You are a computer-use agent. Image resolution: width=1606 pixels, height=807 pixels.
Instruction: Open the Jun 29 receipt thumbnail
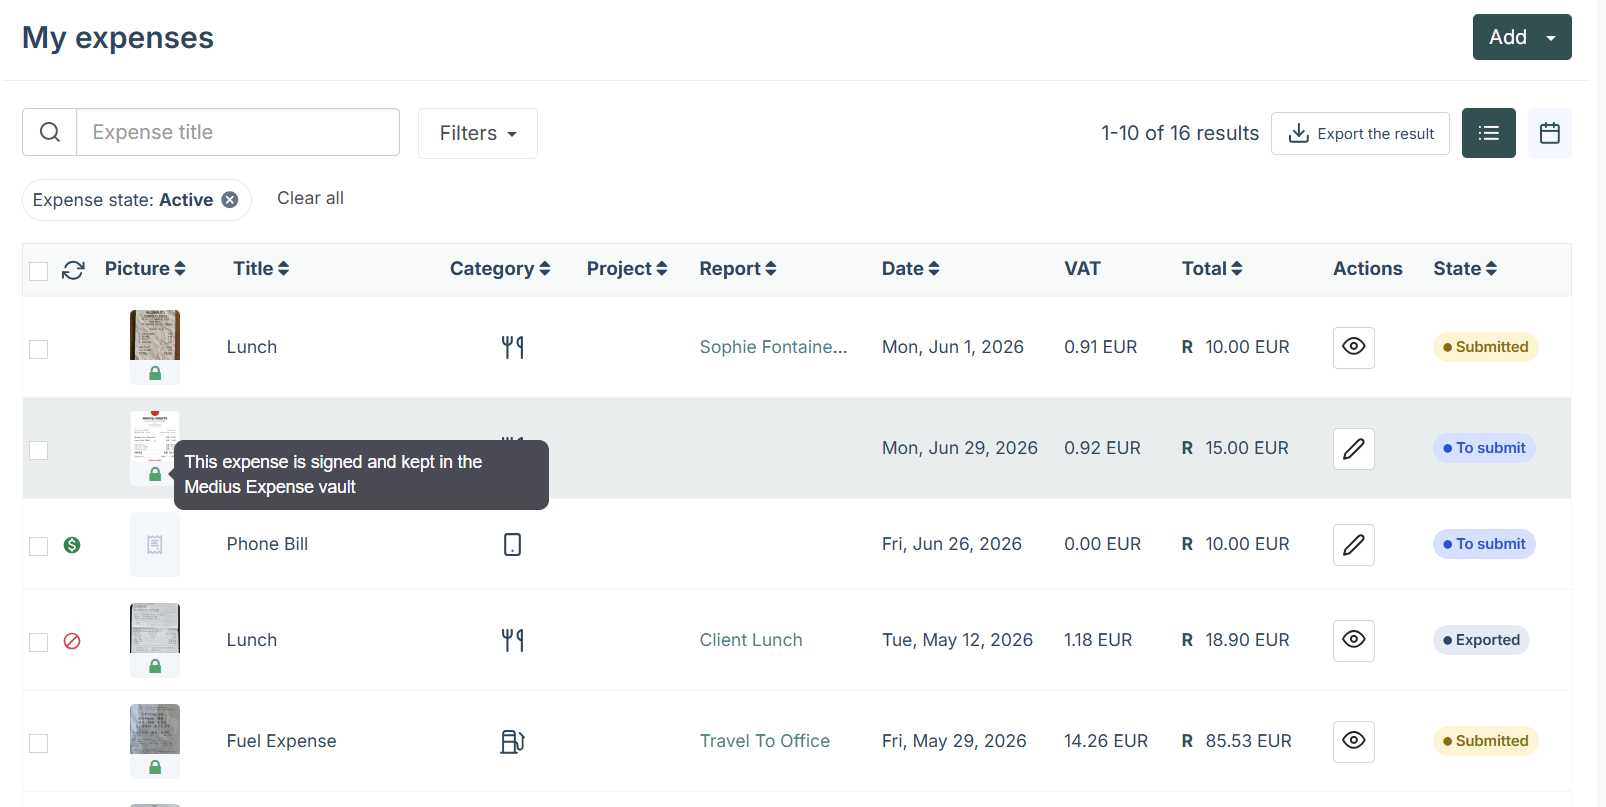click(155, 436)
